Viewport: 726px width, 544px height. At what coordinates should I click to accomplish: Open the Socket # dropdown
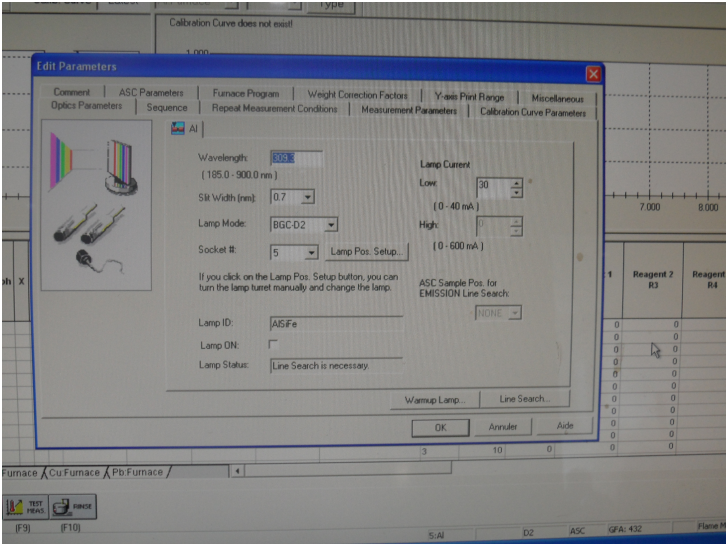(x=312, y=252)
